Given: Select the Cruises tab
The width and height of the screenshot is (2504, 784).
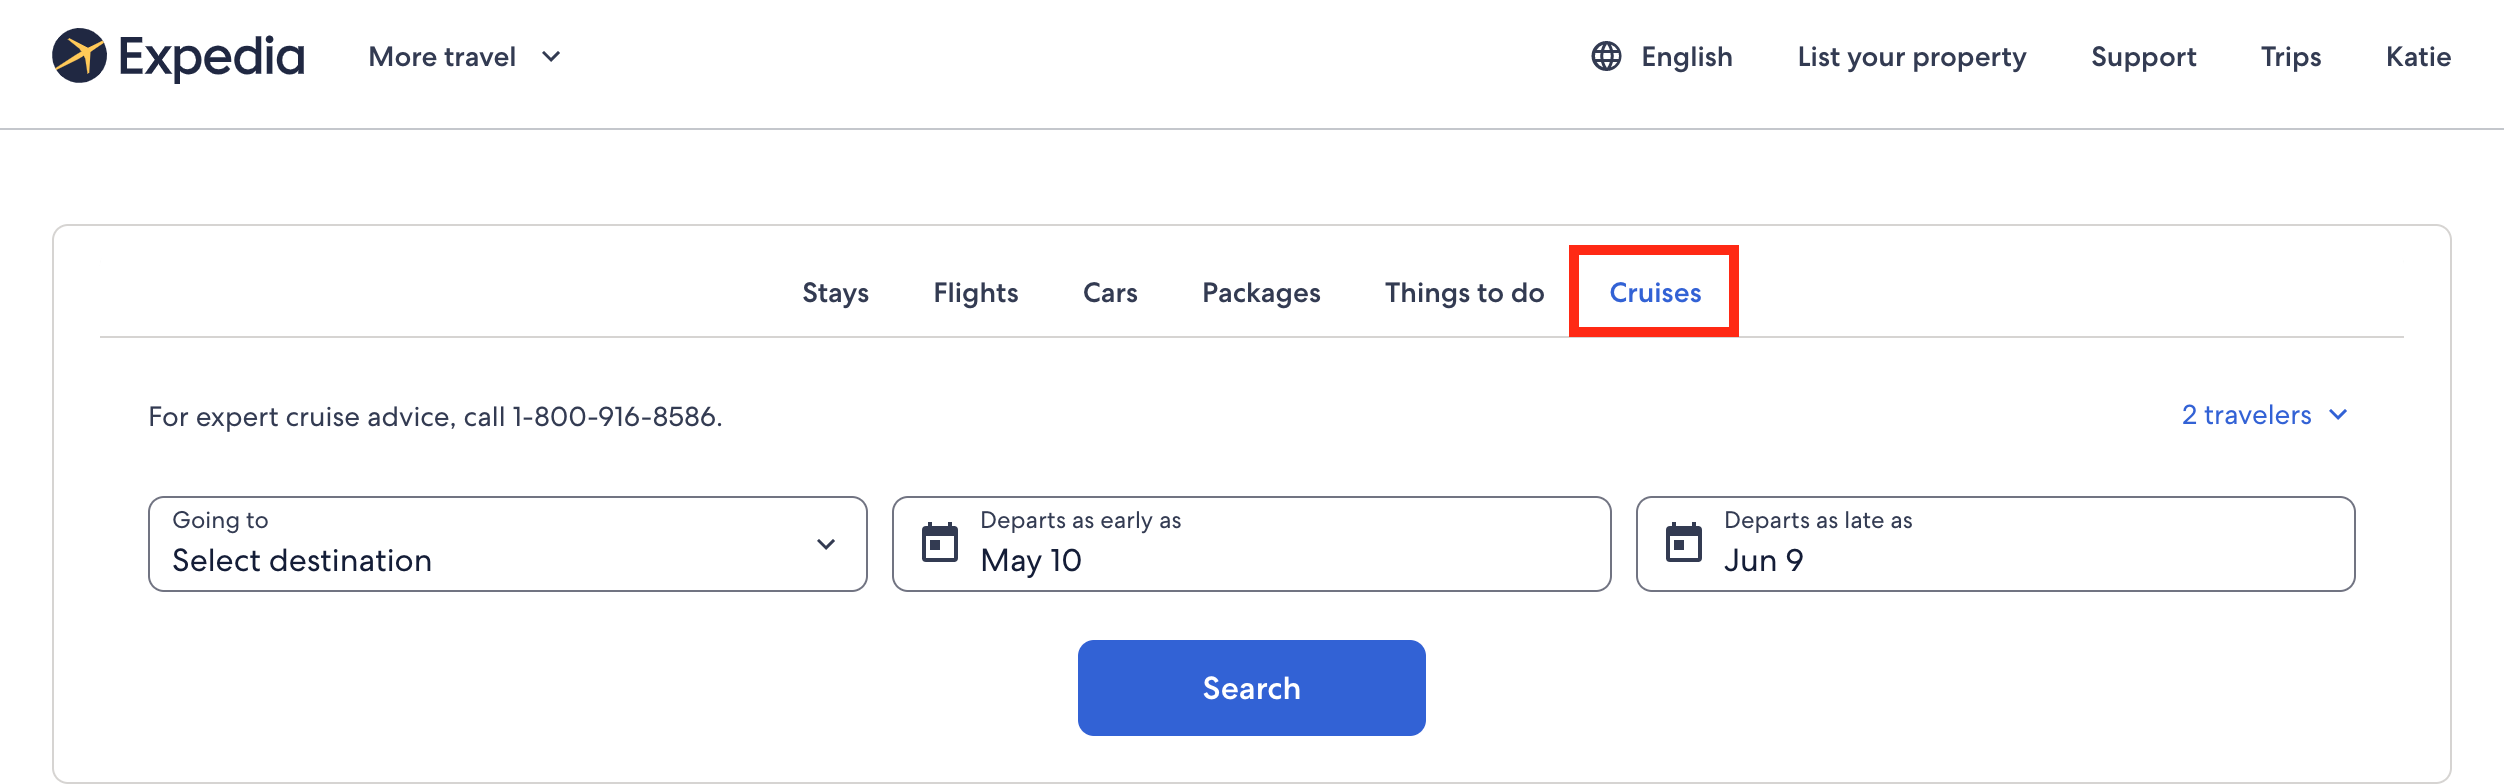Looking at the screenshot, I should pos(1655,293).
